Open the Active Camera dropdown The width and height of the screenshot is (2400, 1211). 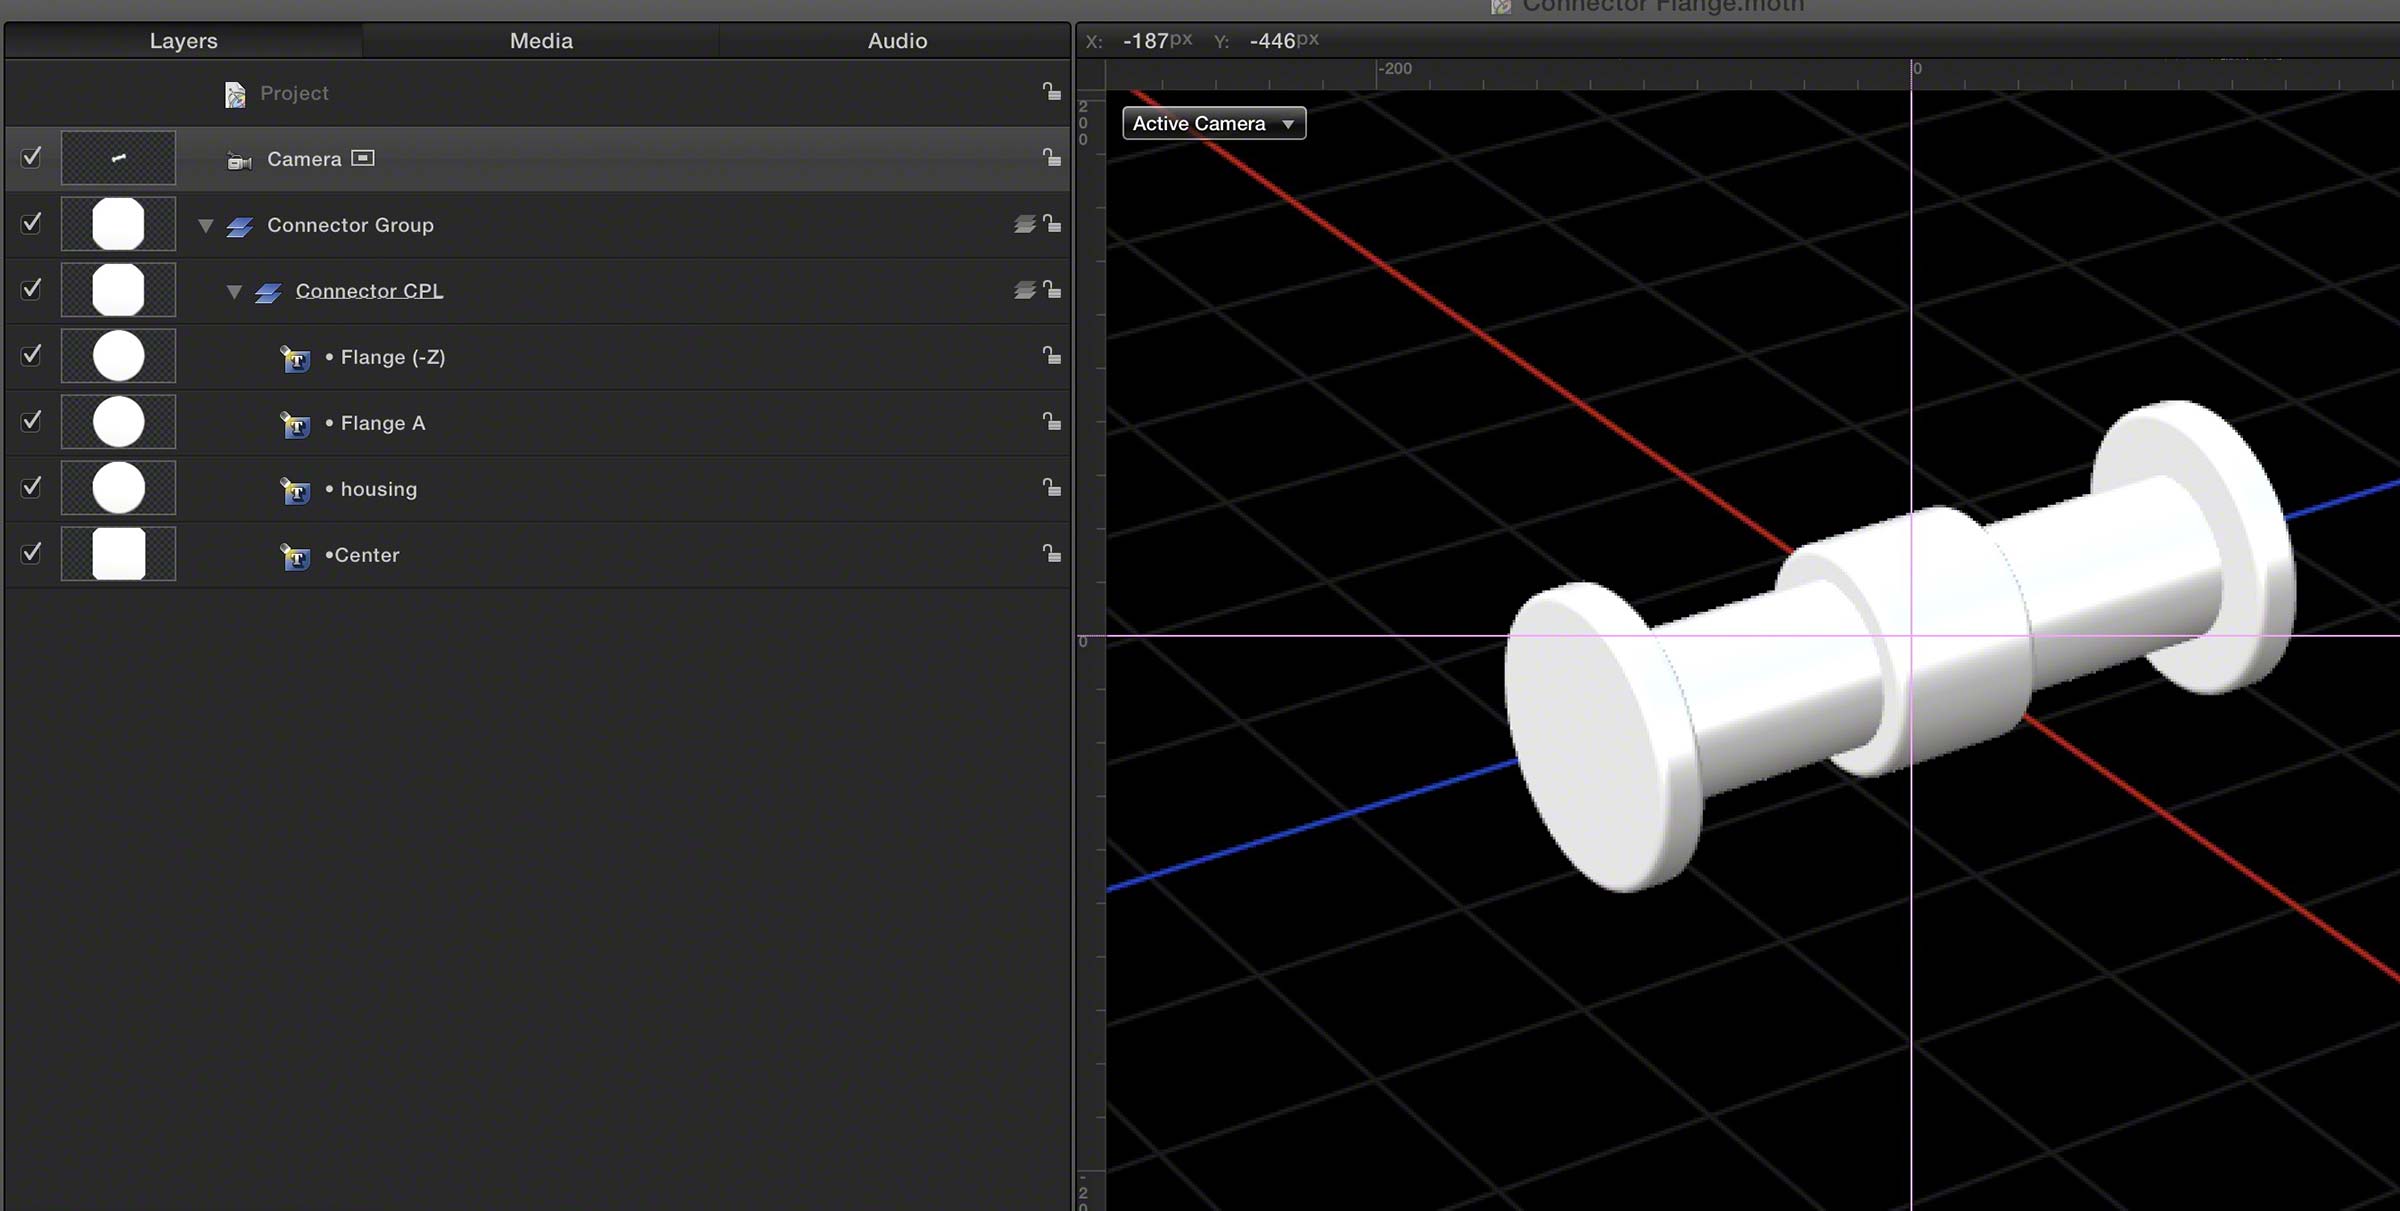pyautogui.click(x=1214, y=123)
